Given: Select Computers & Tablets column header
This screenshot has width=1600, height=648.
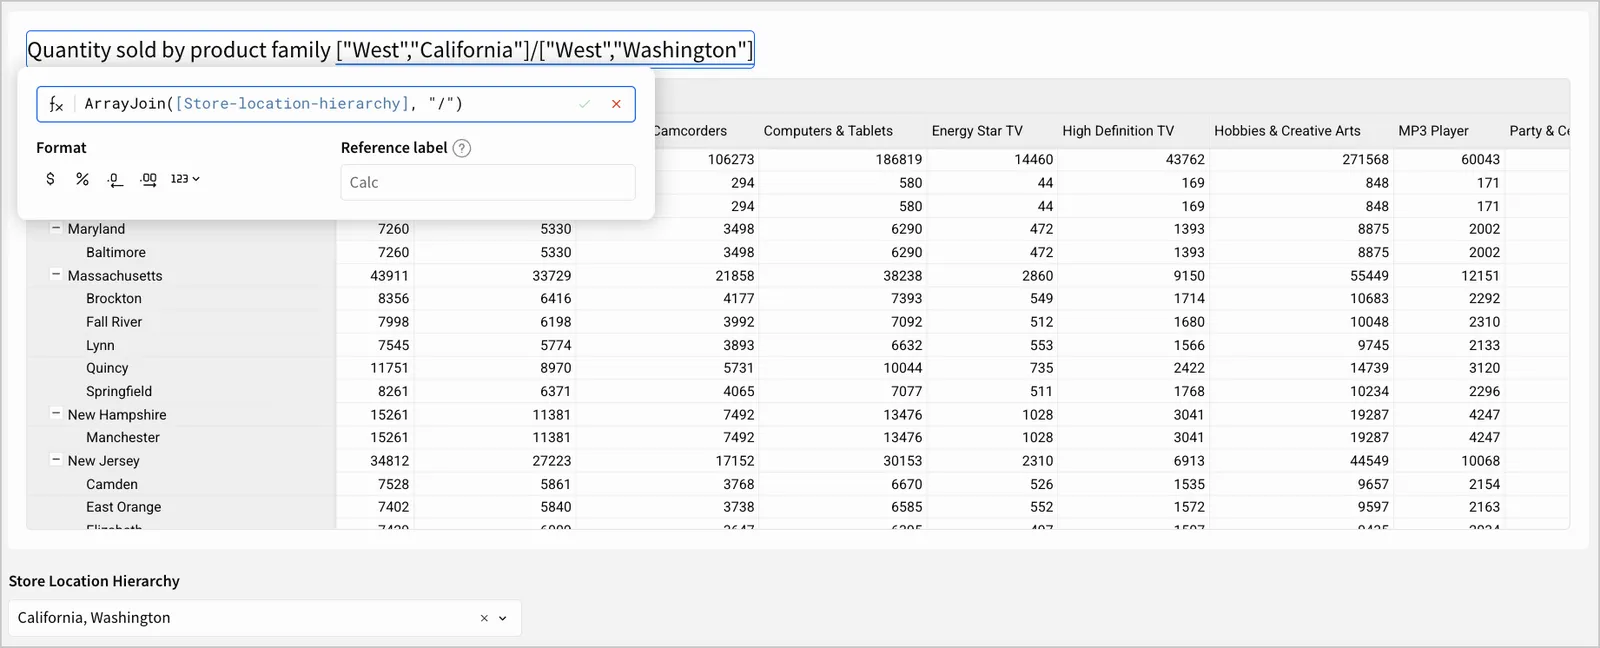Looking at the screenshot, I should coord(828,131).
